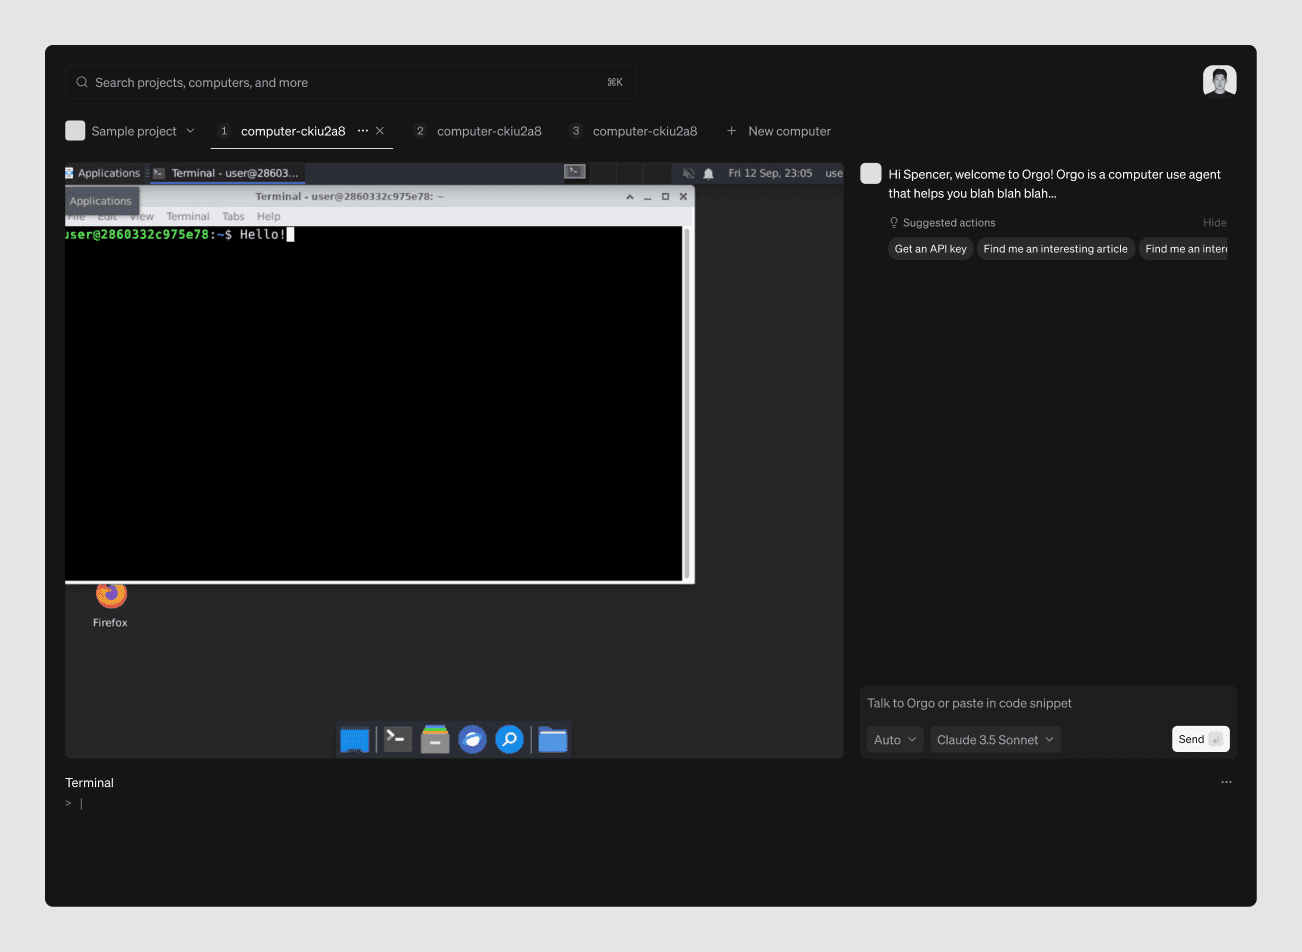Toggle the muted volume icon in the panel
The width and height of the screenshot is (1302, 952).
pyautogui.click(x=688, y=173)
